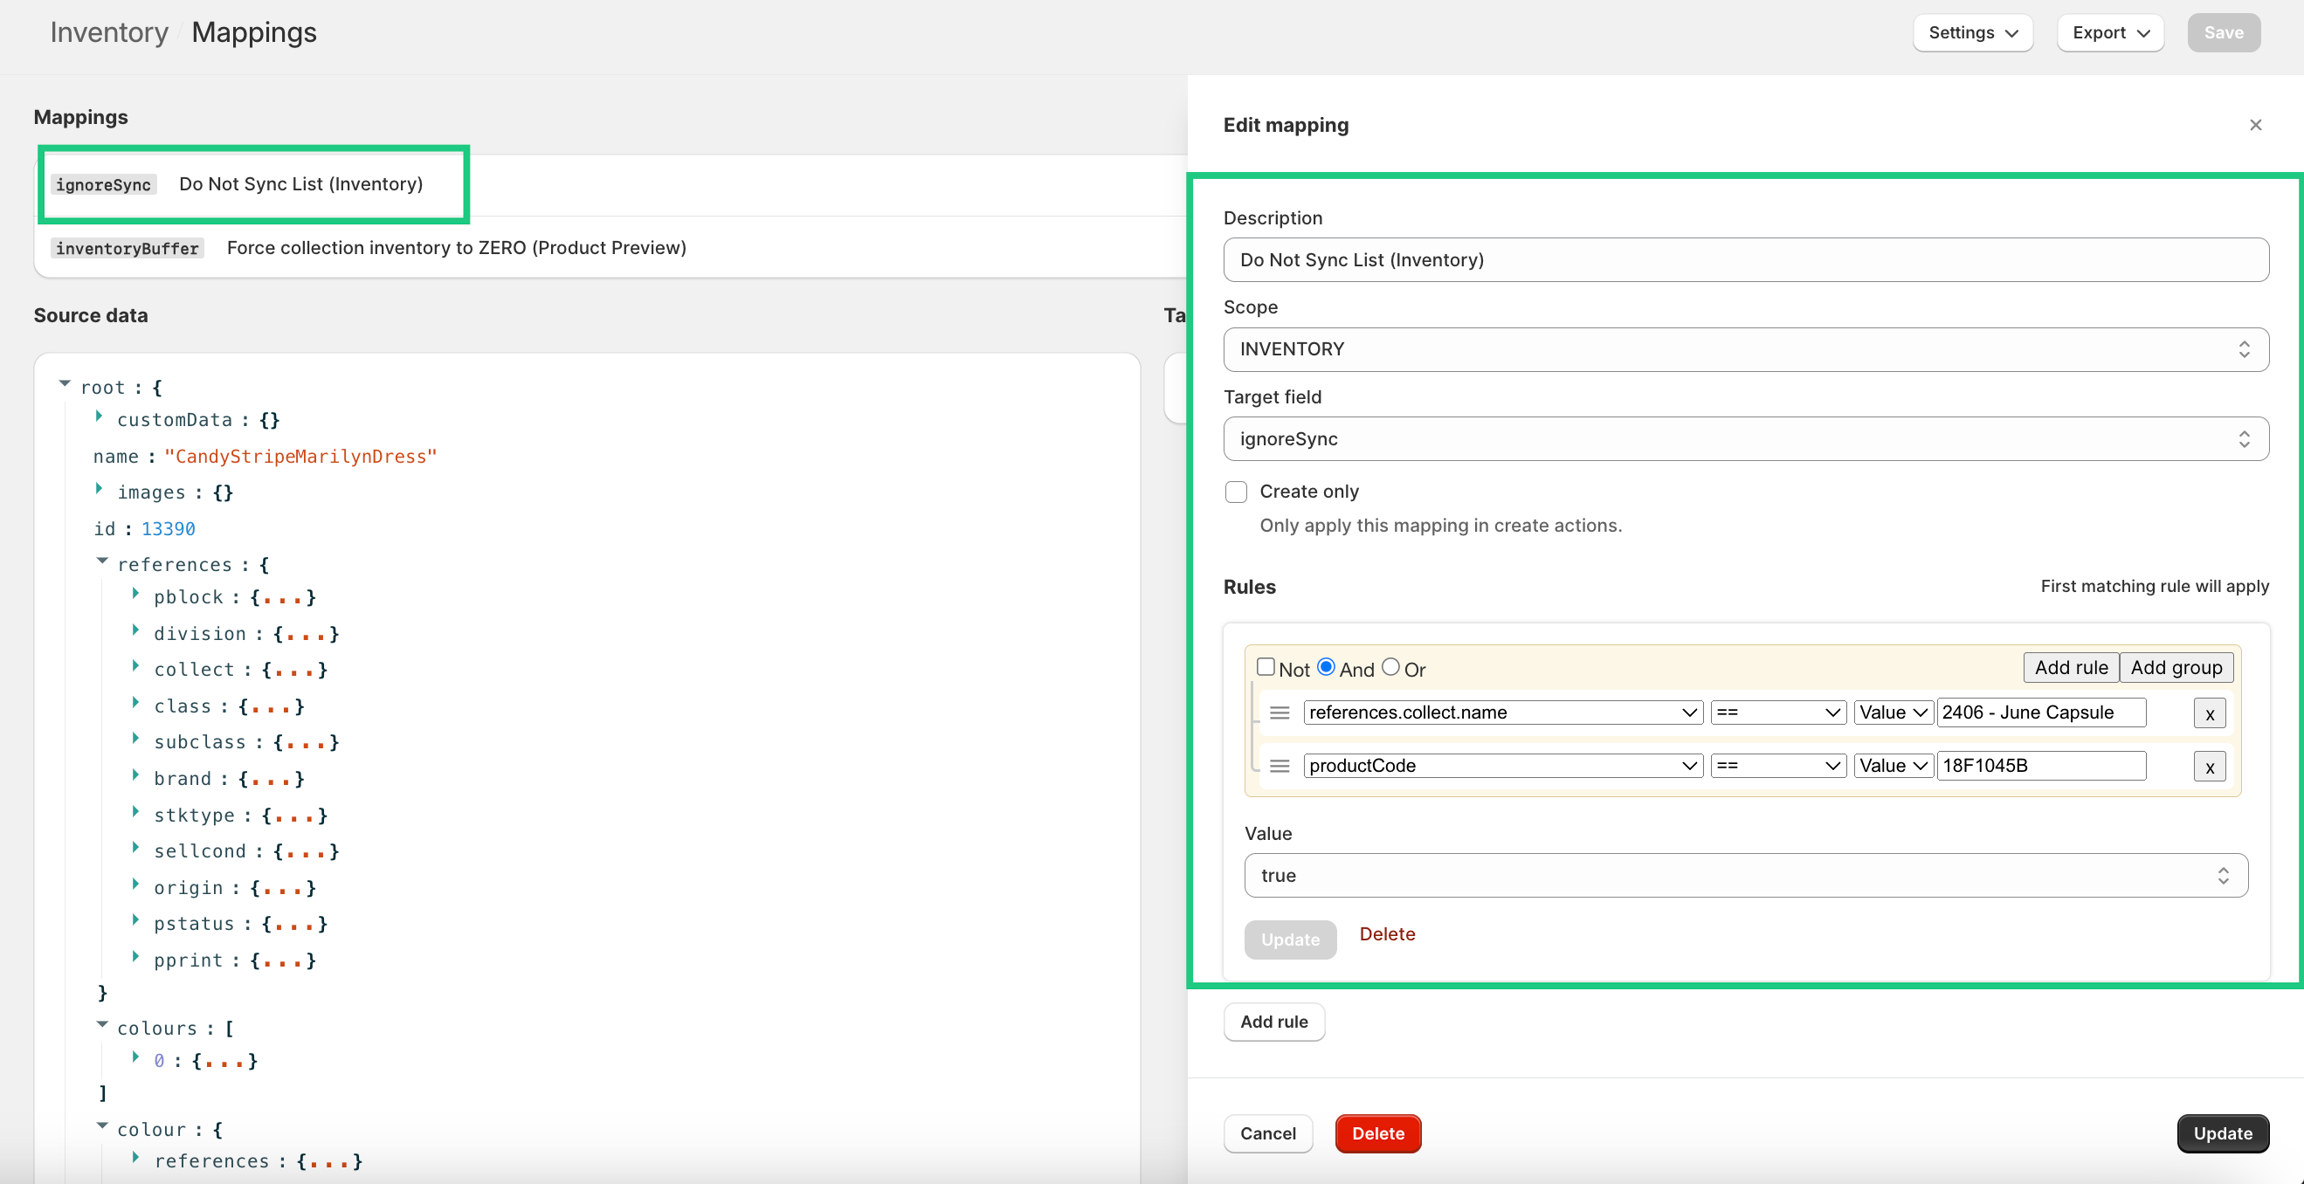2304x1184 pixels.
Task: Open the Export menu
Action: coord(2110,33)
